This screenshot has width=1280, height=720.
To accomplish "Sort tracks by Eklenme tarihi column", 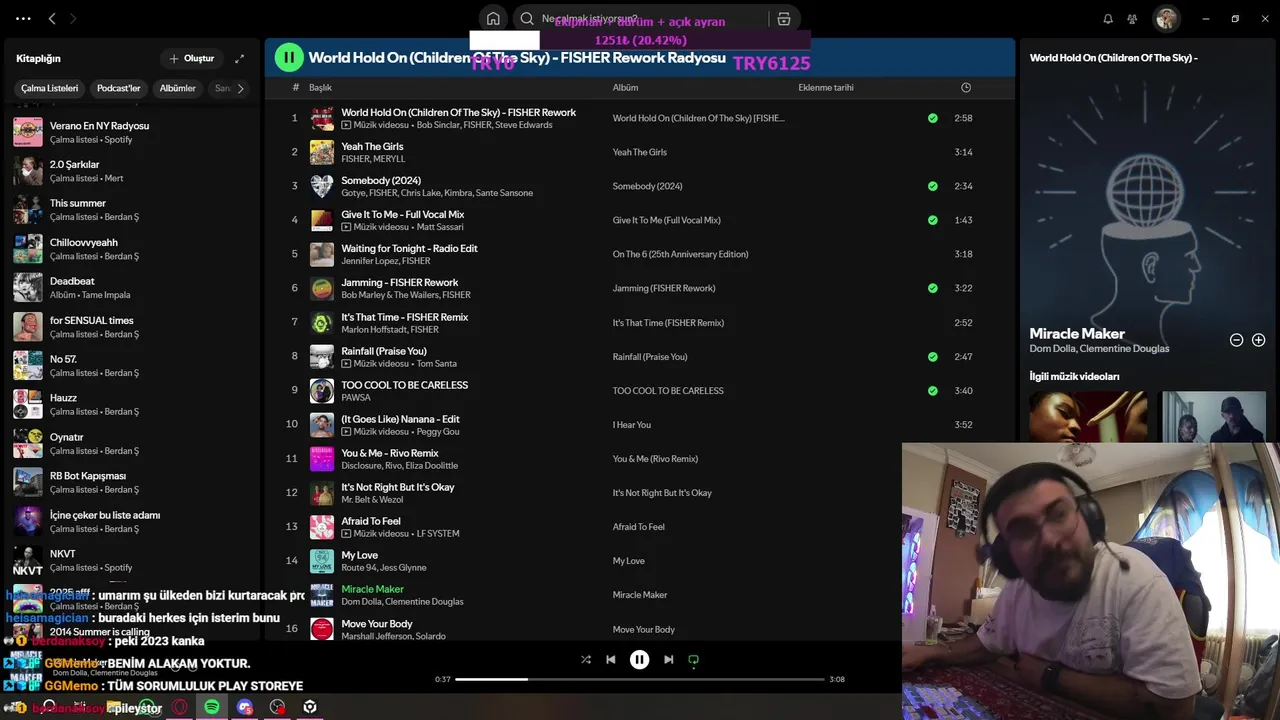I will pos(826,87).
